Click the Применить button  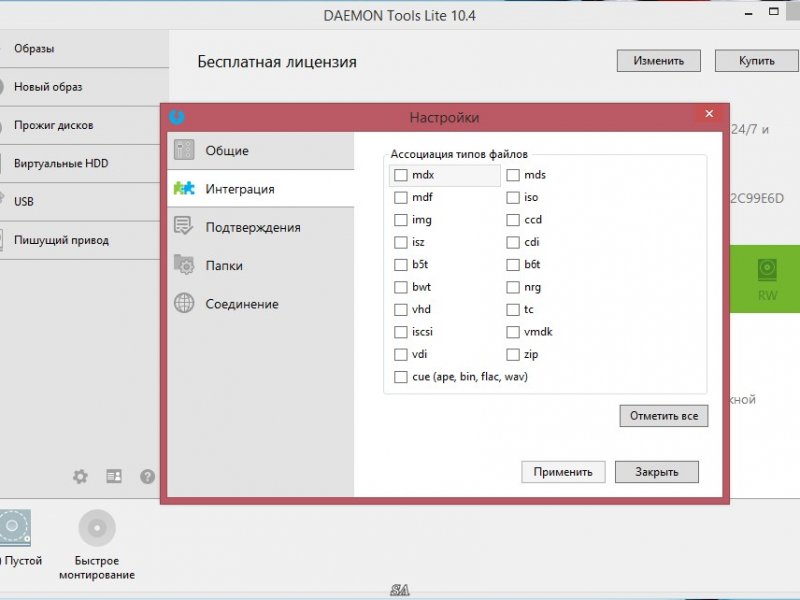point(563,472)
